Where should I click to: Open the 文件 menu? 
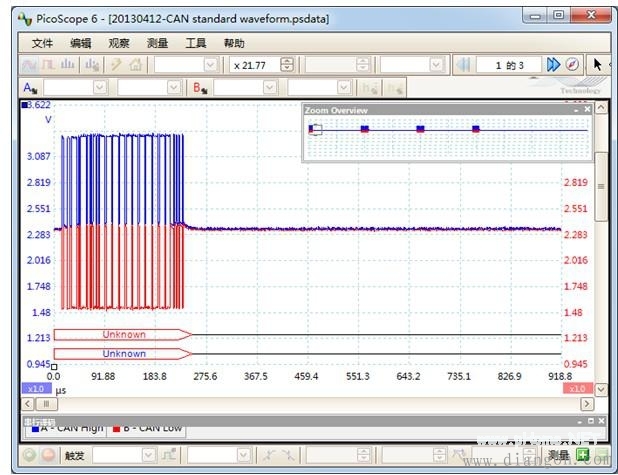click(42, 43)
